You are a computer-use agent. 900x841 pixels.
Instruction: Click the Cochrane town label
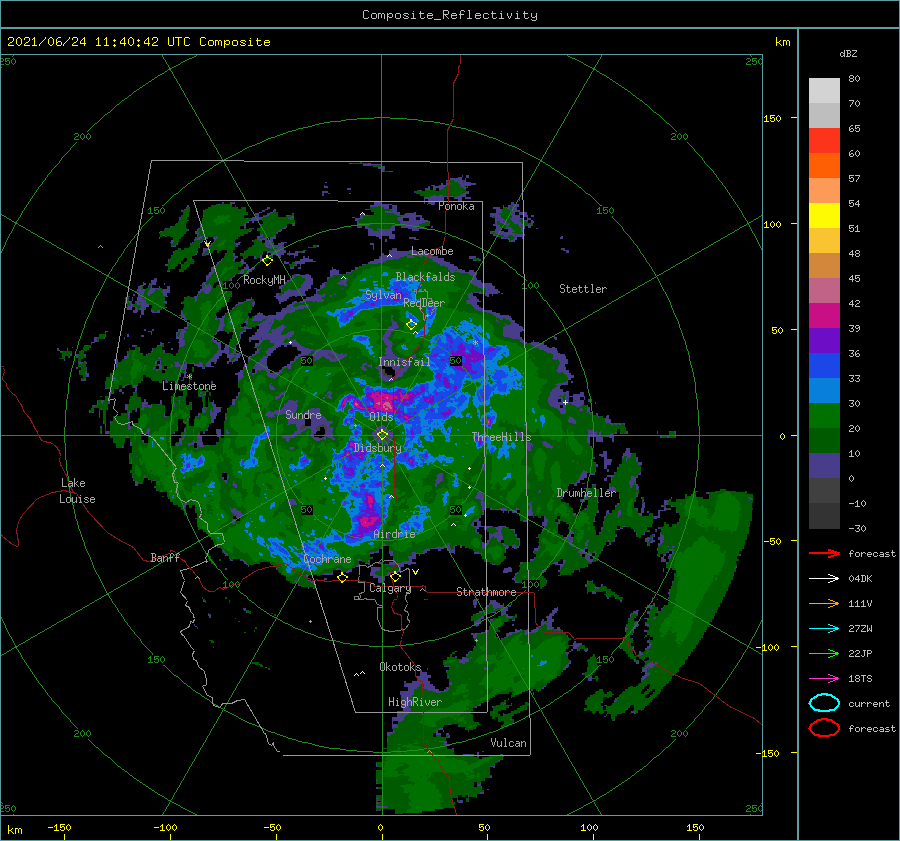(x=327, y=559)
